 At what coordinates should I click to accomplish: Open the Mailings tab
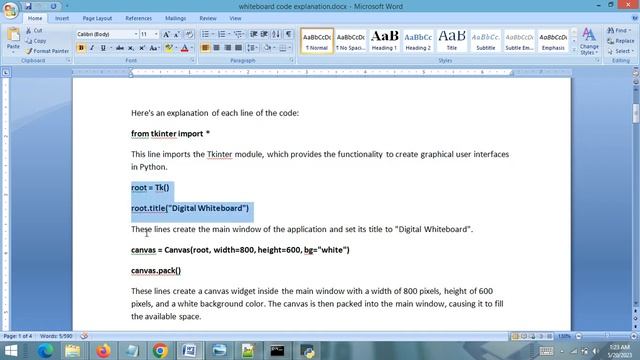[176, 18]
